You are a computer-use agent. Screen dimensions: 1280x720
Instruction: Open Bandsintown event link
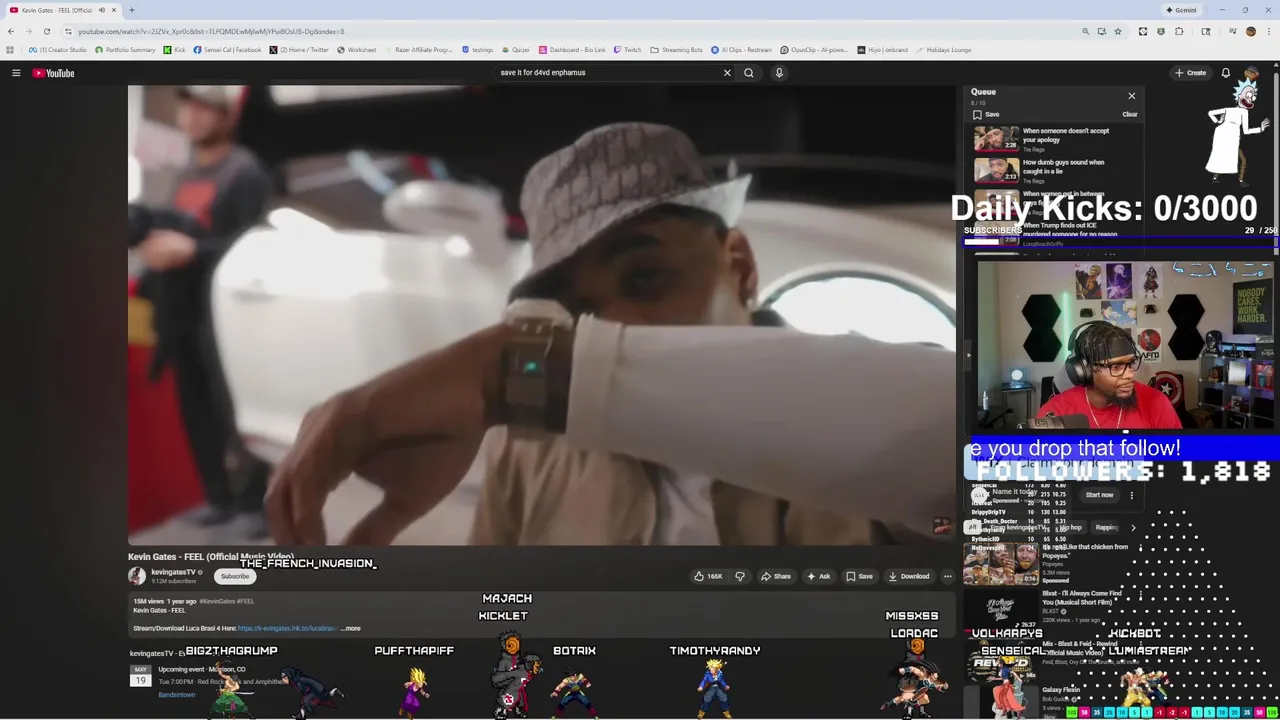click(177, 694)
